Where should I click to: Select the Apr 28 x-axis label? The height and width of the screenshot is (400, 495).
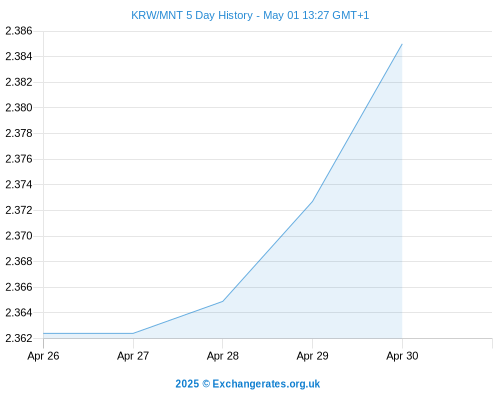pyautogui.click(x=223, y=356)
